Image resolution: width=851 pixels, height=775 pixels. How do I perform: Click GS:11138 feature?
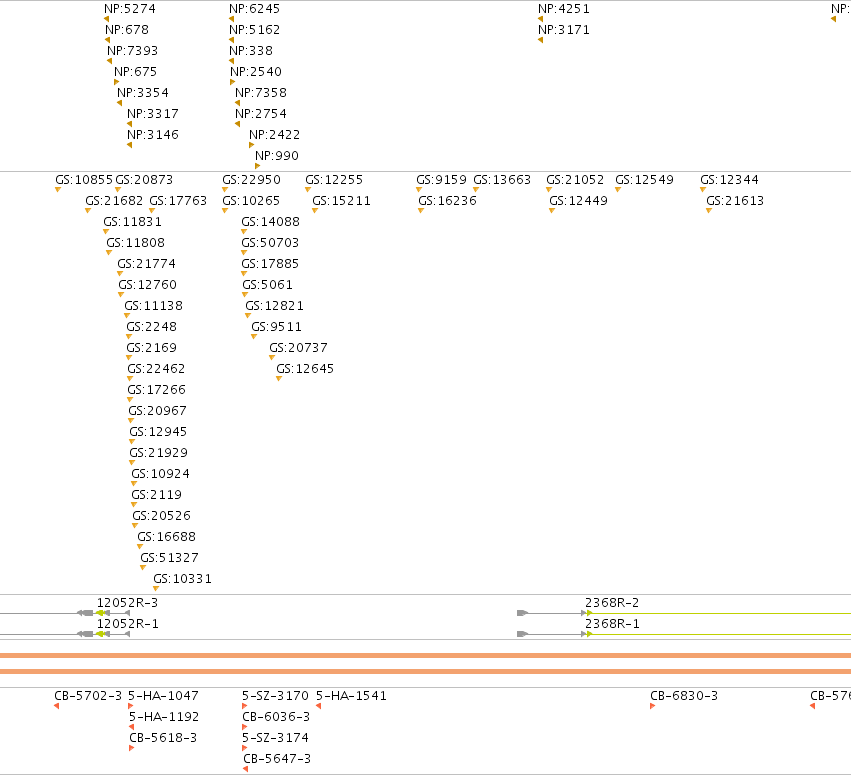click(154, 306)
